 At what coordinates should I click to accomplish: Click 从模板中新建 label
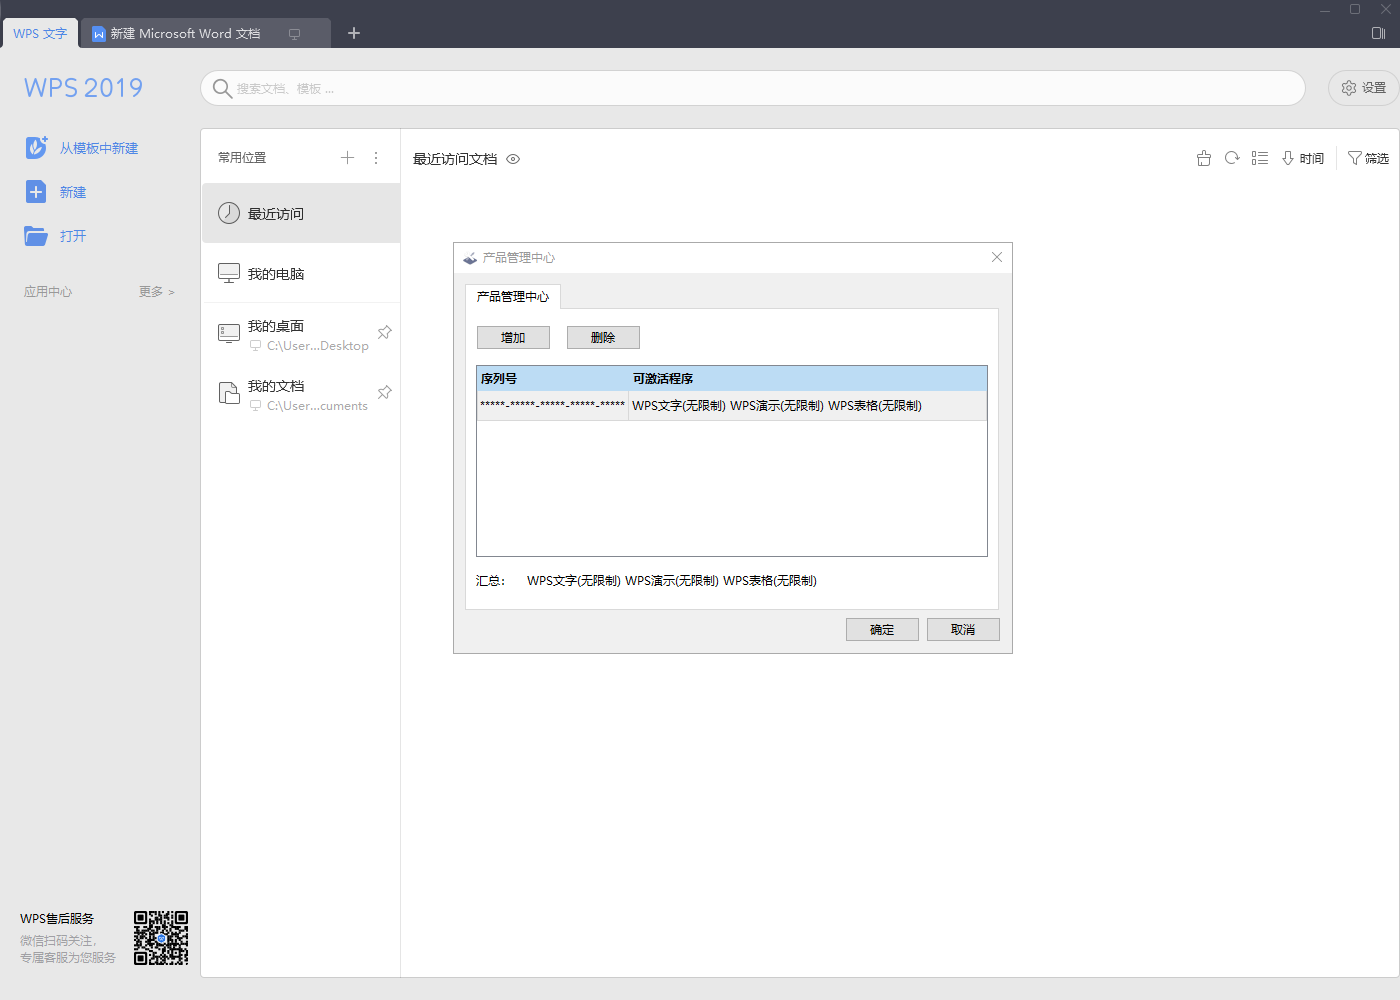(99, 148)
